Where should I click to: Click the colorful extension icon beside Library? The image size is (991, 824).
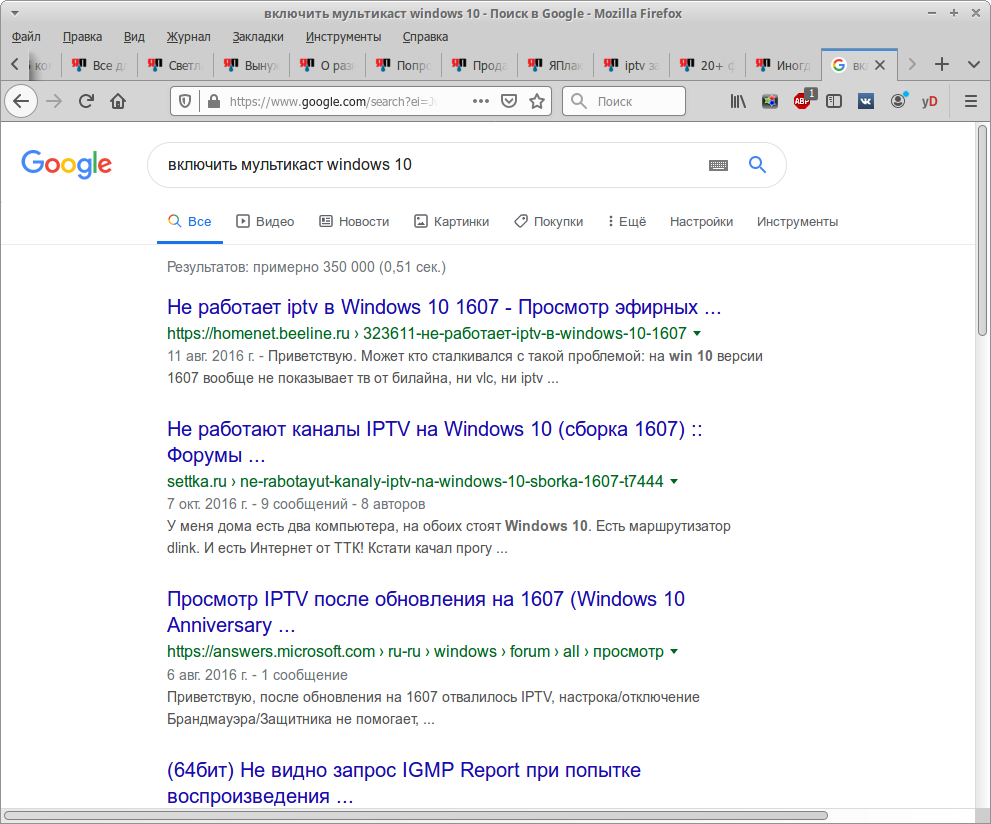point(770,101)
